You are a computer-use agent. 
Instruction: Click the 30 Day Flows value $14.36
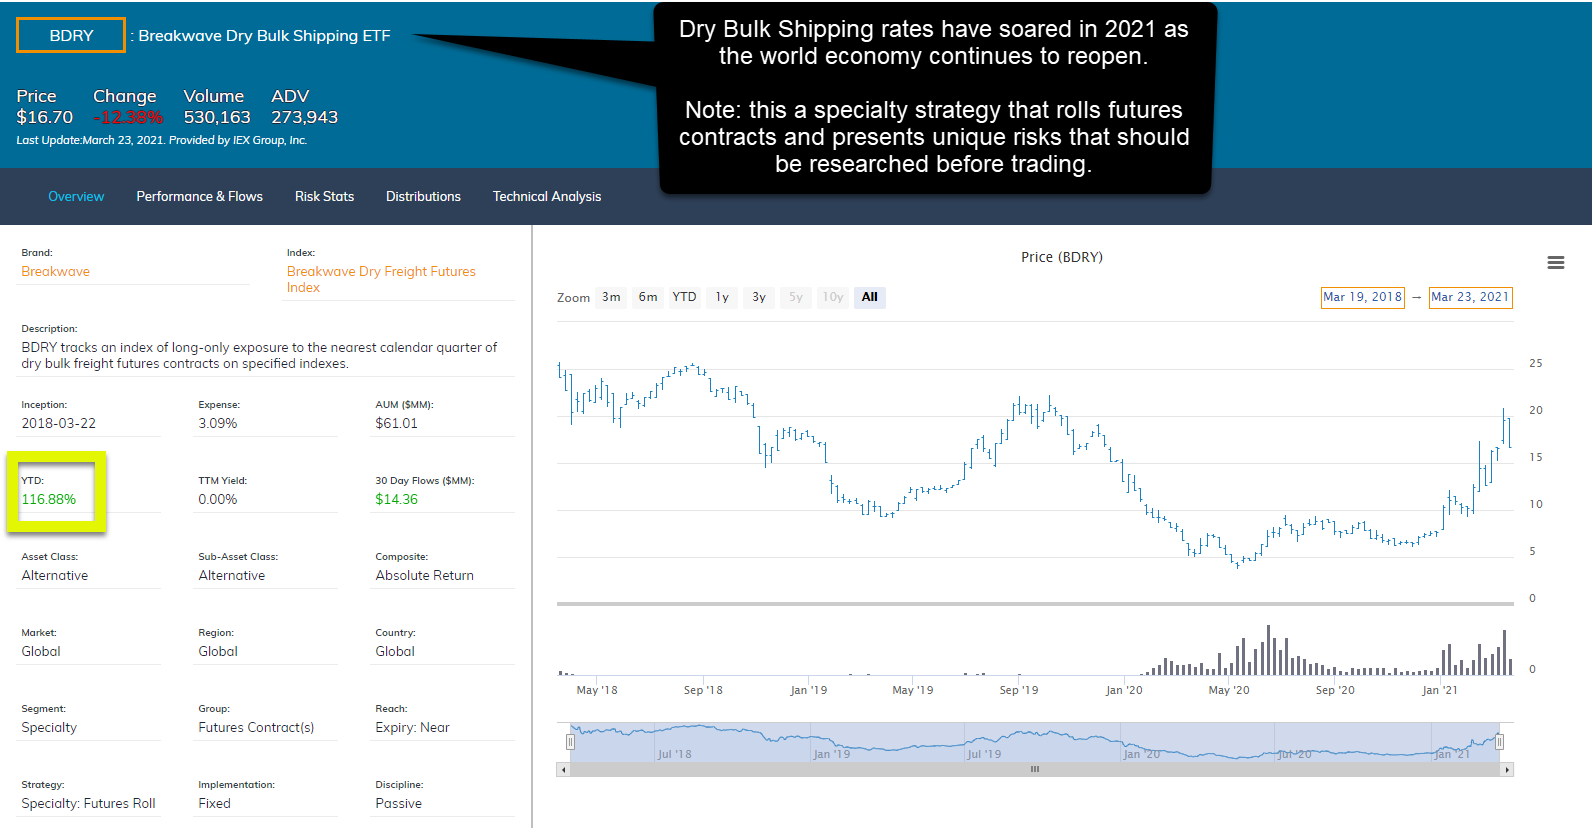click(x=397, y=499)
